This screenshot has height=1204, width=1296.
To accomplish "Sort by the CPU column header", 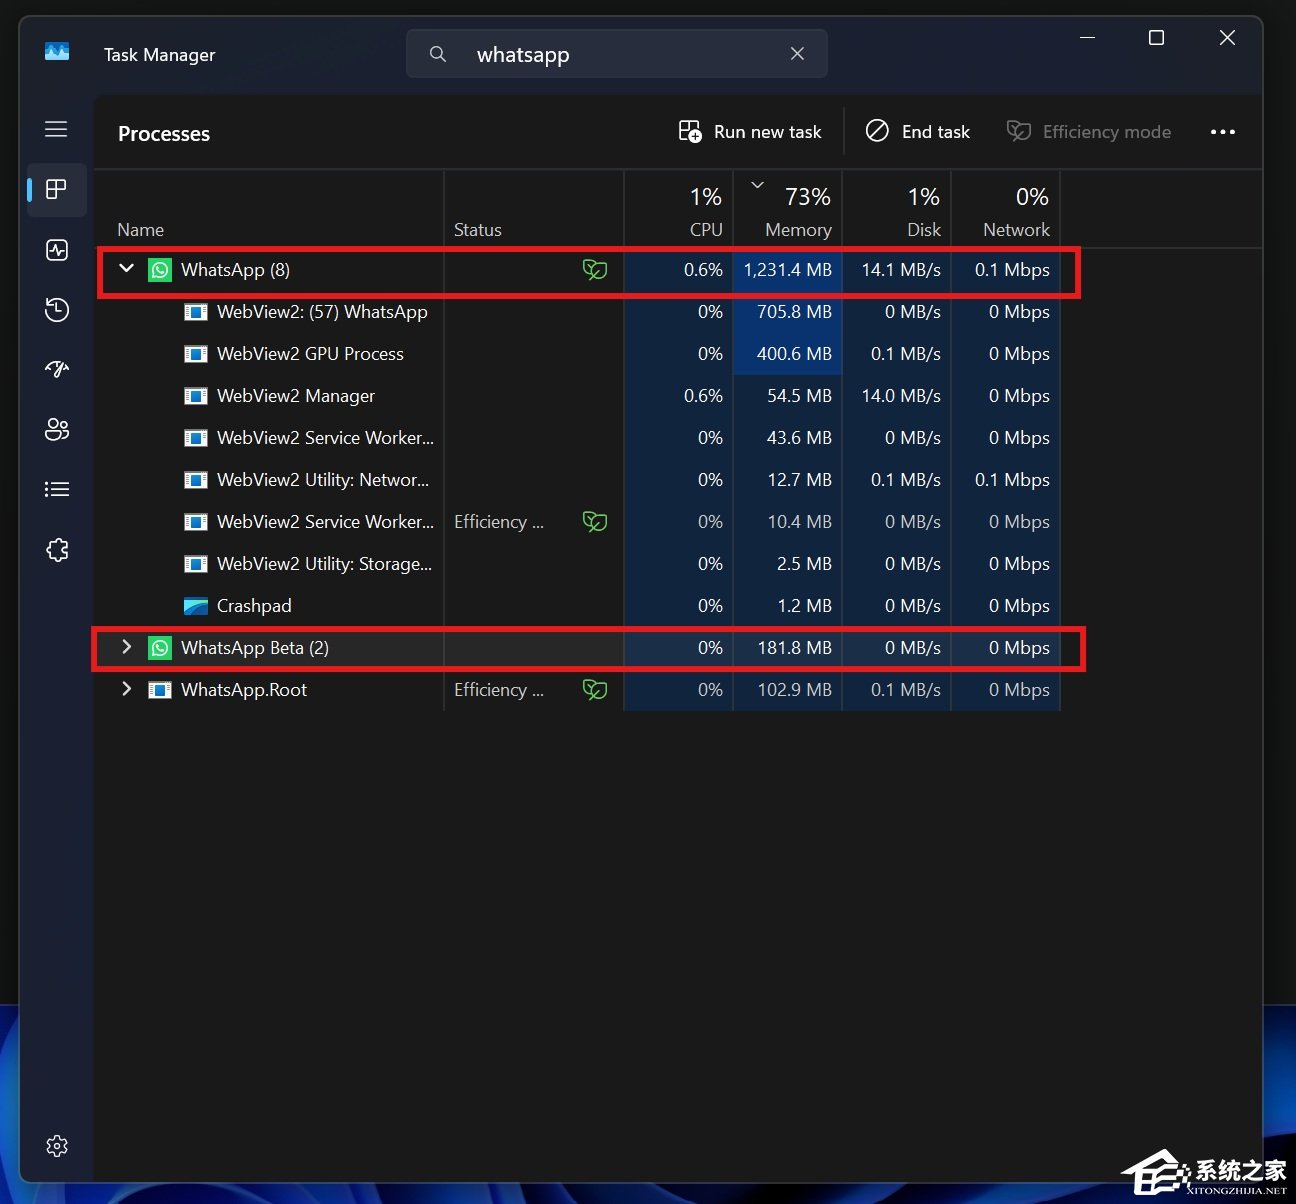I will pos(679,210).
